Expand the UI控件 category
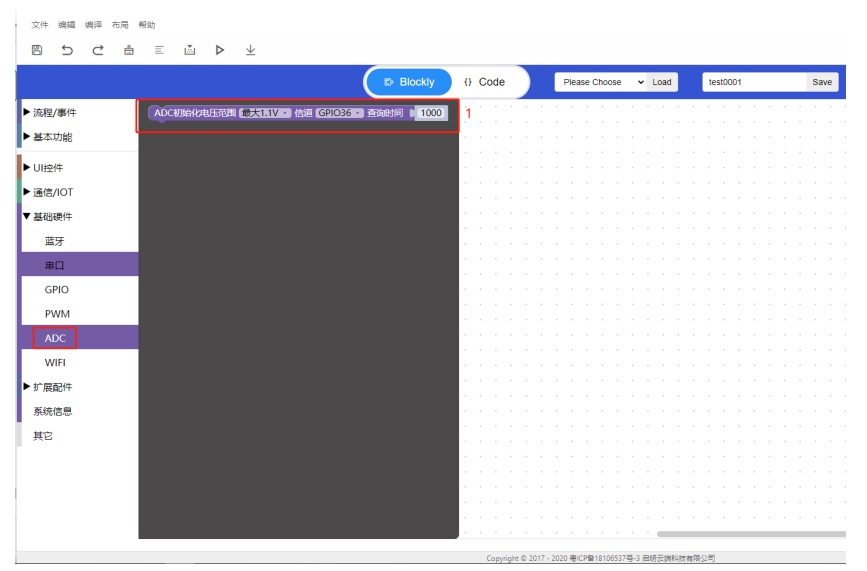 [77, 167]
